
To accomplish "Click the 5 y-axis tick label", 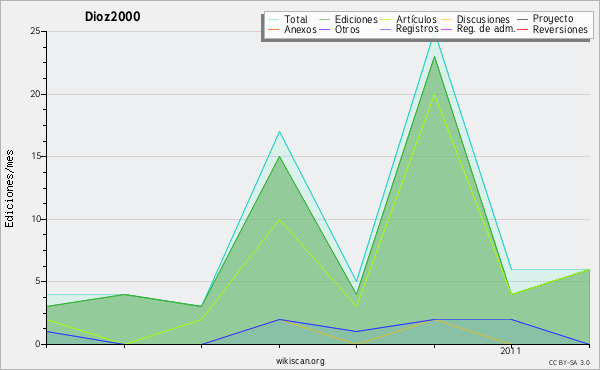I will tap(38, 281).
